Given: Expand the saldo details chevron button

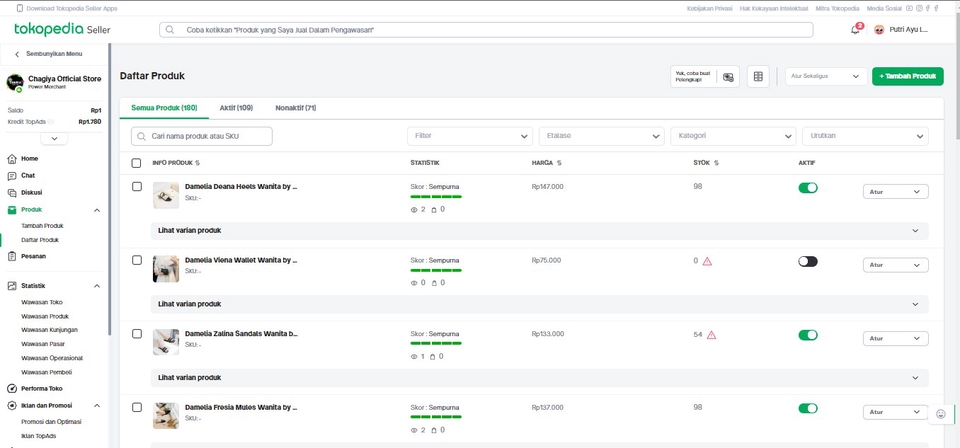Looking at the screenshot, I should (54, 139).
